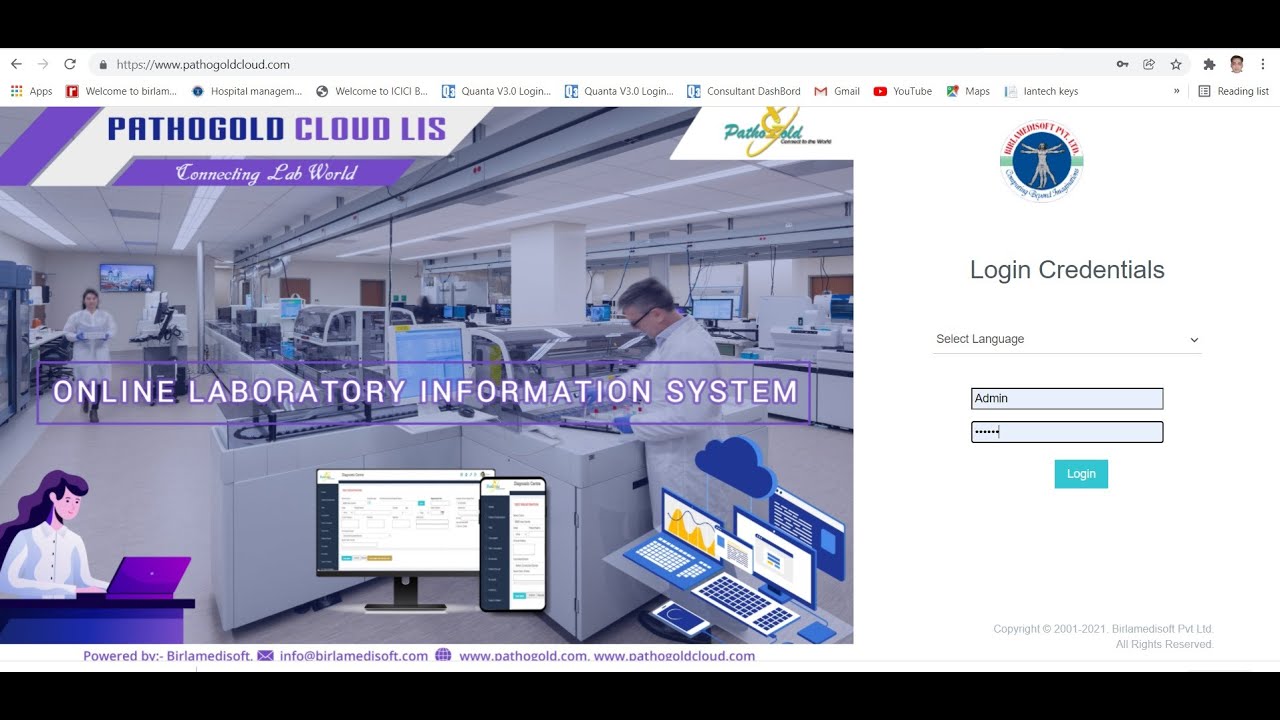This screenshot has width=1280, height=720.
Task: Open the 'Hospital managem...' bookmark
Action: [x=246, y=91]
